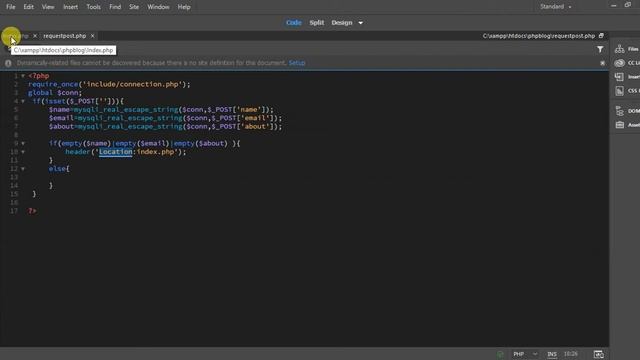Viewport: 640px width, 360px height.
Task: Open the CSS Designer panel icon
Action: click(619, 91)
